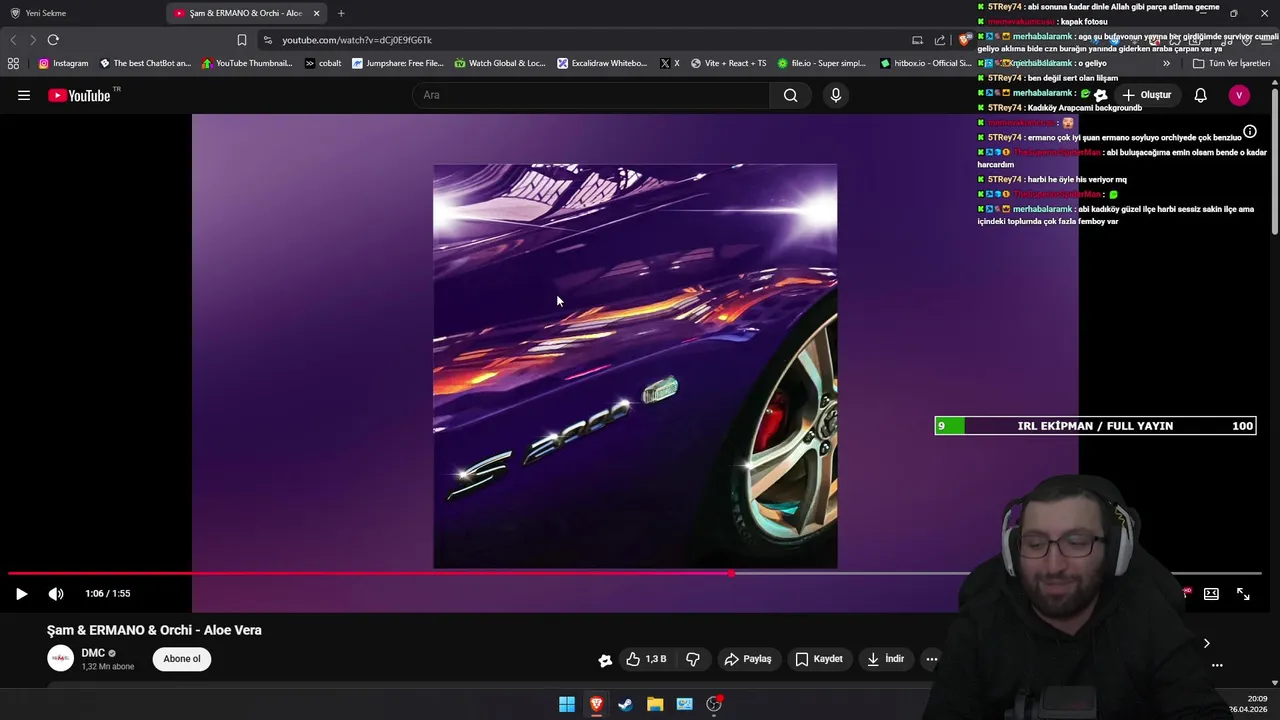Play the paused video
The height and width of the screenshot is (720, 1280).
pos(21,593)
